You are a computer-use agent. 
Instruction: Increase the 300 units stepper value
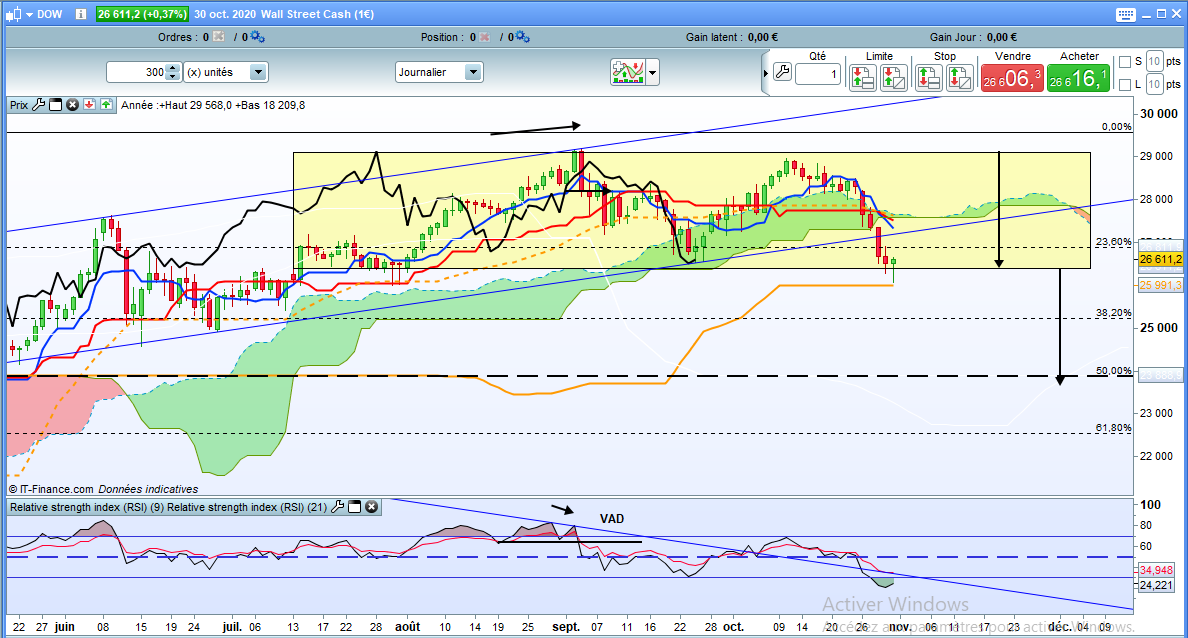click(173, 68)
